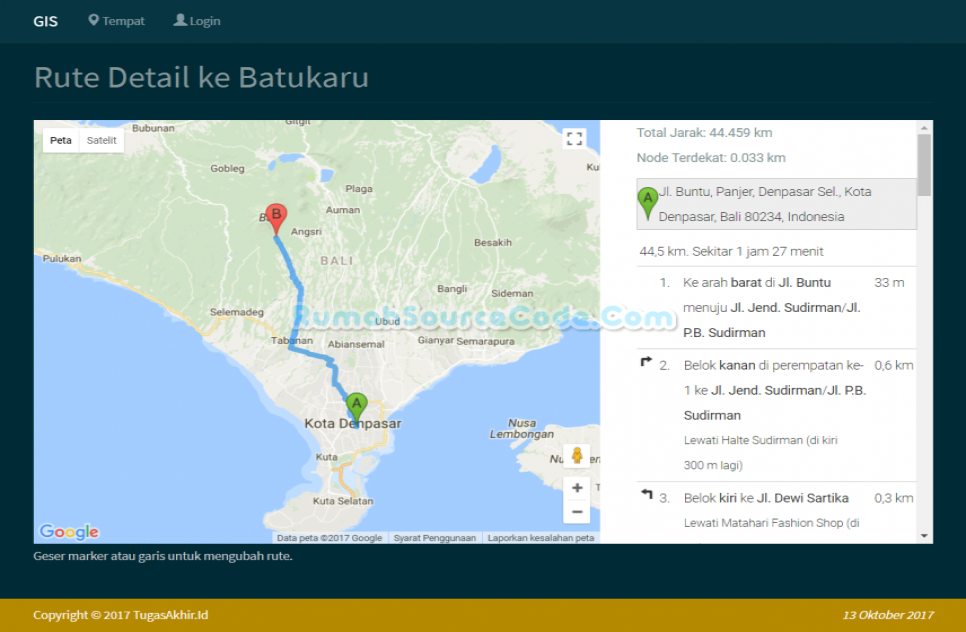Select the Pegman street view icon

click(576, 454)
